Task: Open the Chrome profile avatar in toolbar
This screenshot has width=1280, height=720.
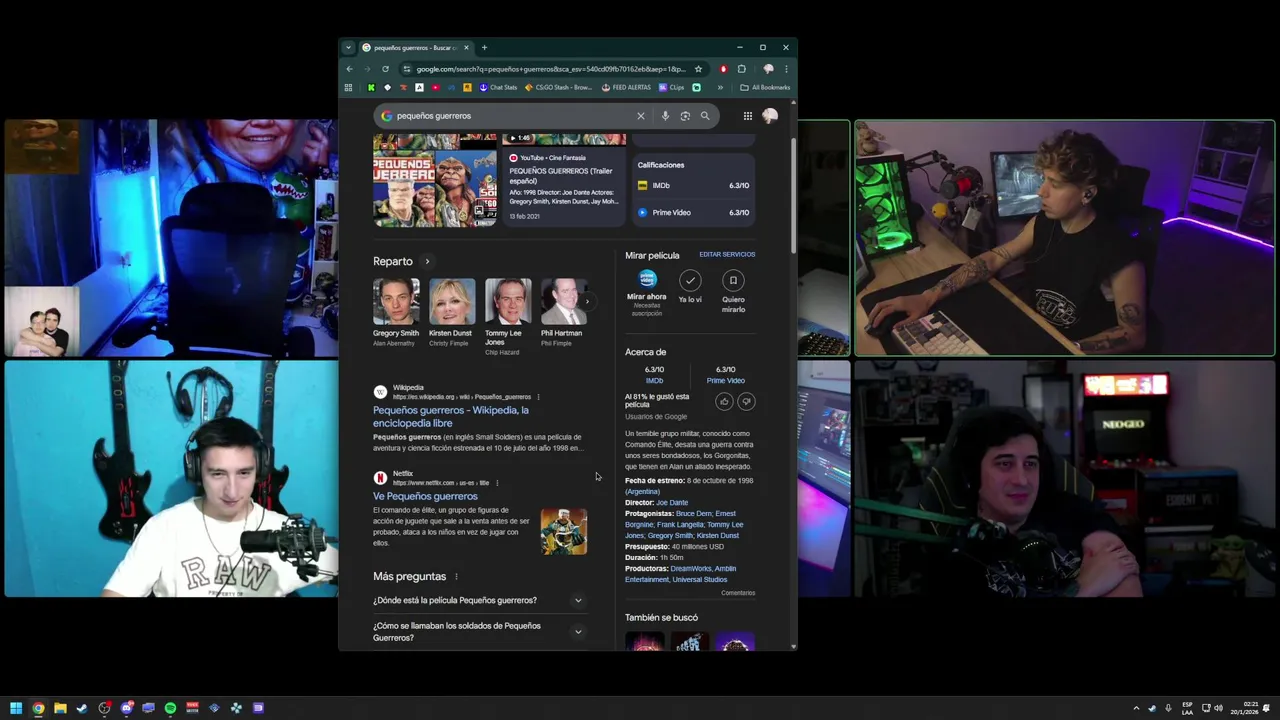Action: [768, 69]
